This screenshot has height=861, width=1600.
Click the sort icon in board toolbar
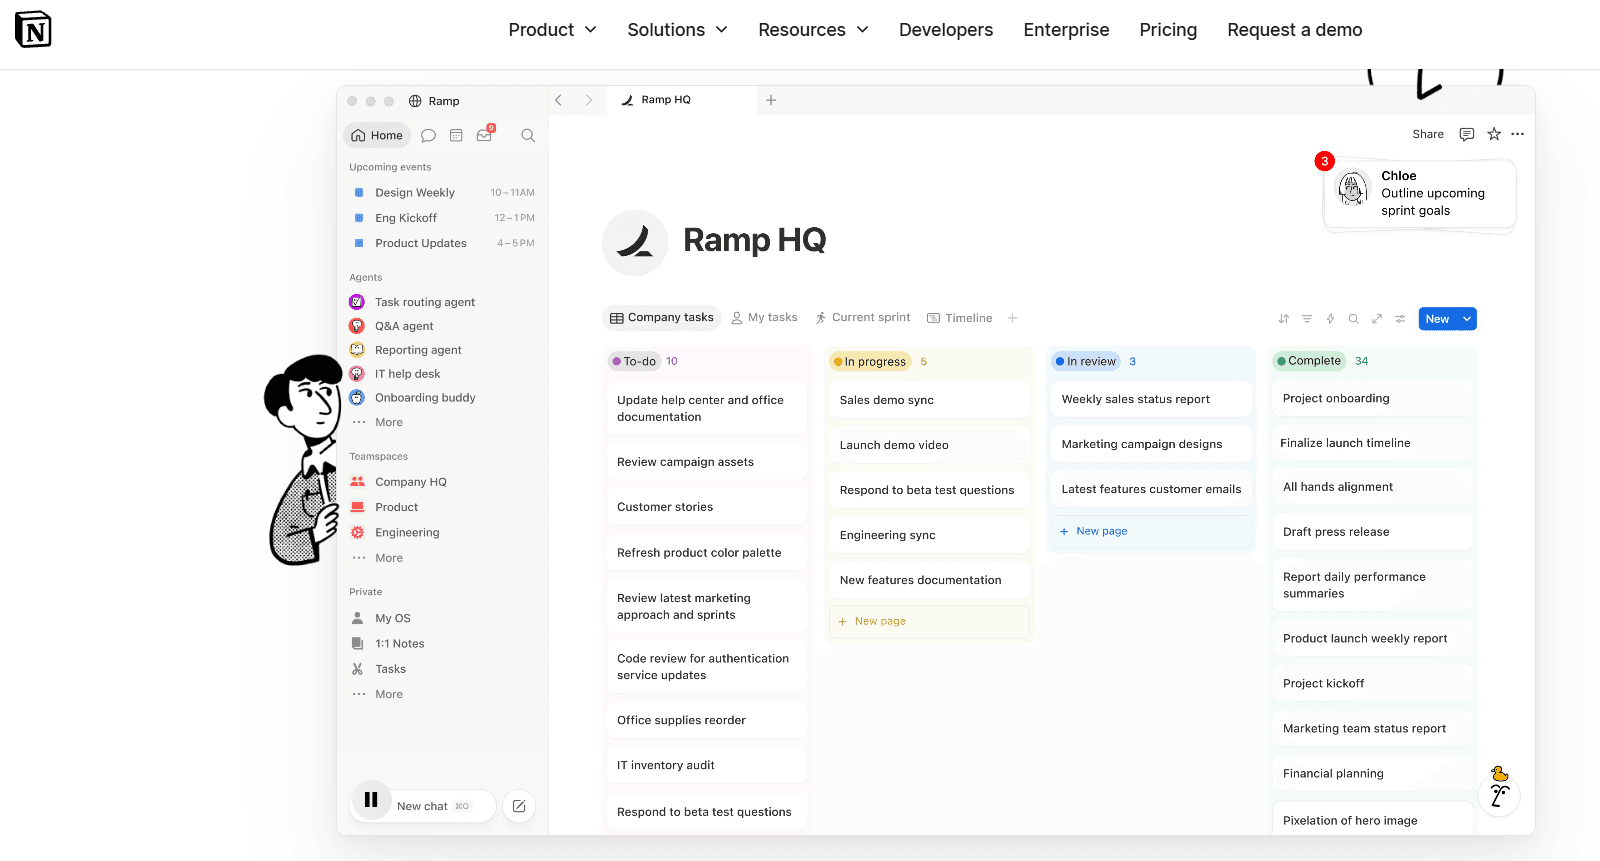1284,319
